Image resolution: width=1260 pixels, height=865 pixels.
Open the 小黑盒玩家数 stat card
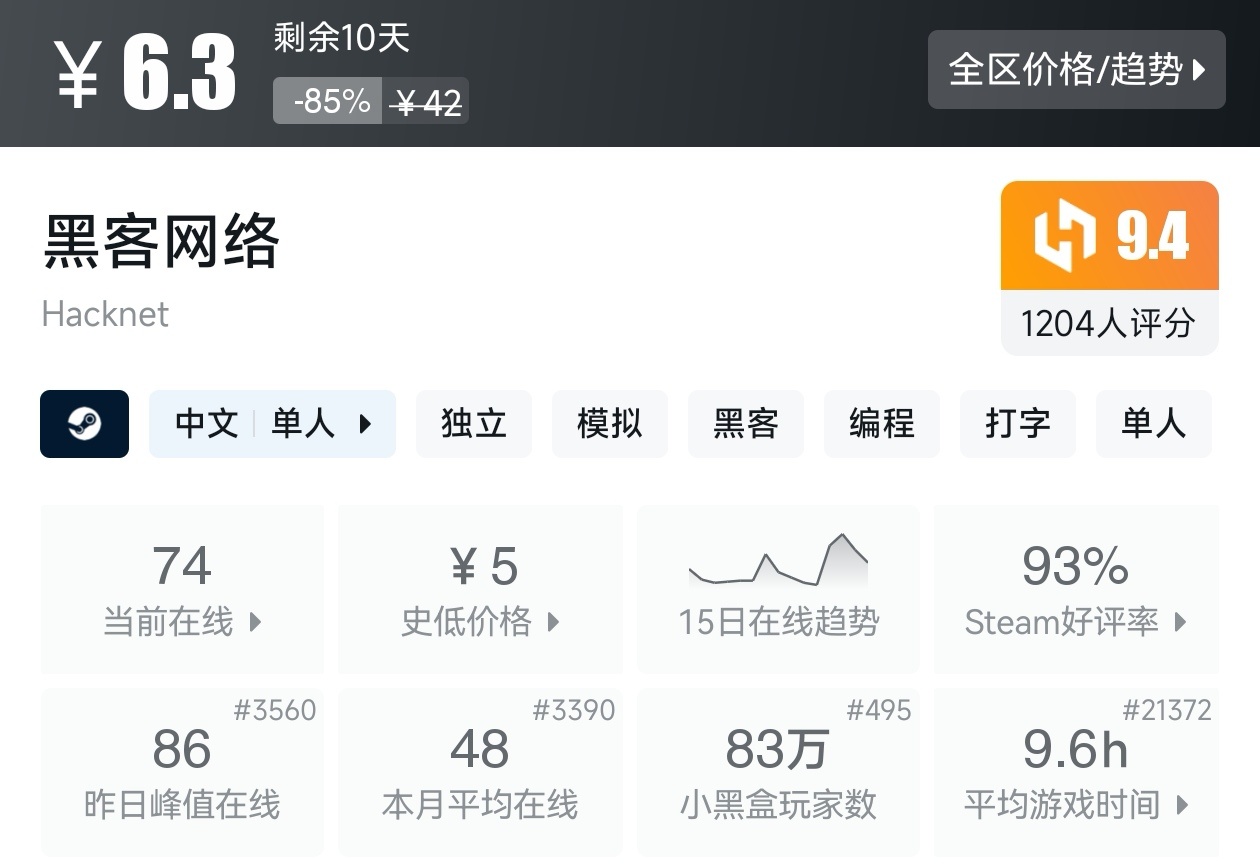click(x=778, y=772)
